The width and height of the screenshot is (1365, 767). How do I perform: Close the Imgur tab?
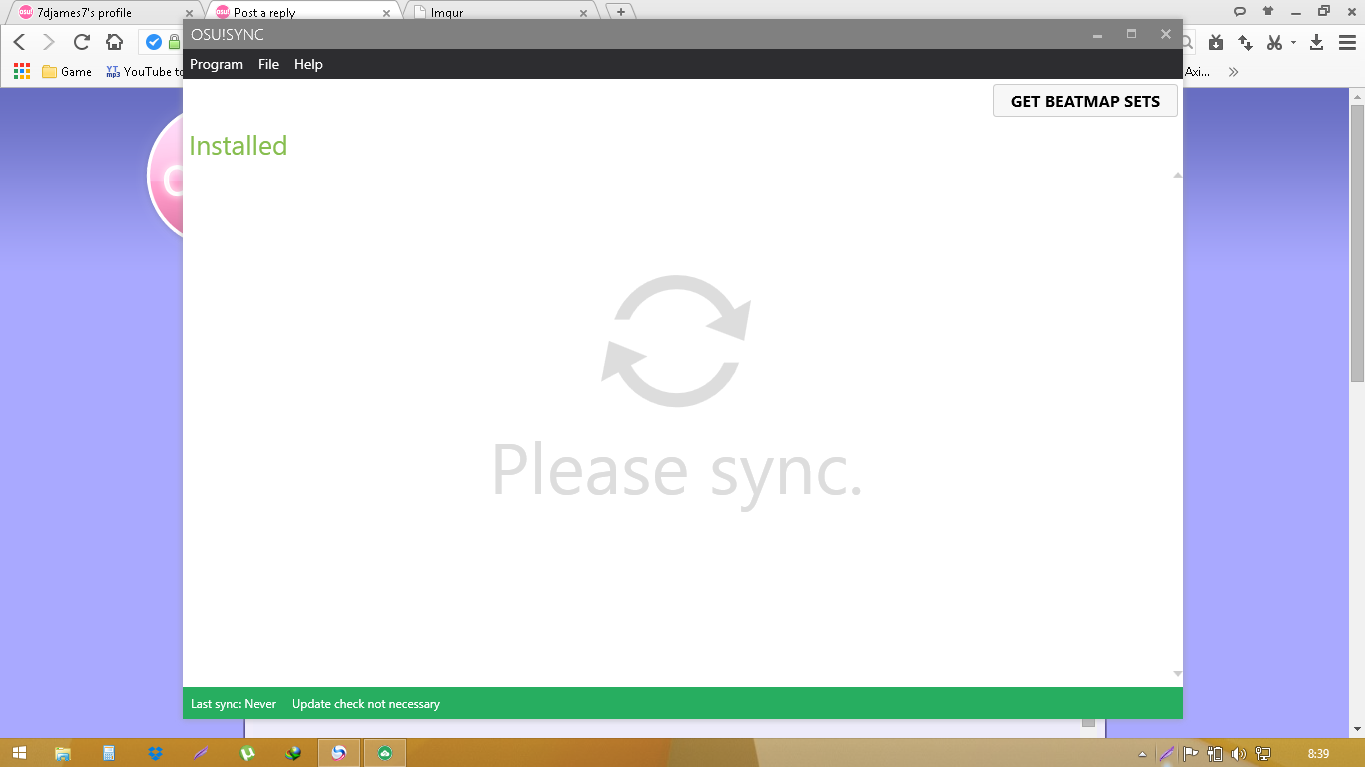pyautogui.click(x=584, y=13)
